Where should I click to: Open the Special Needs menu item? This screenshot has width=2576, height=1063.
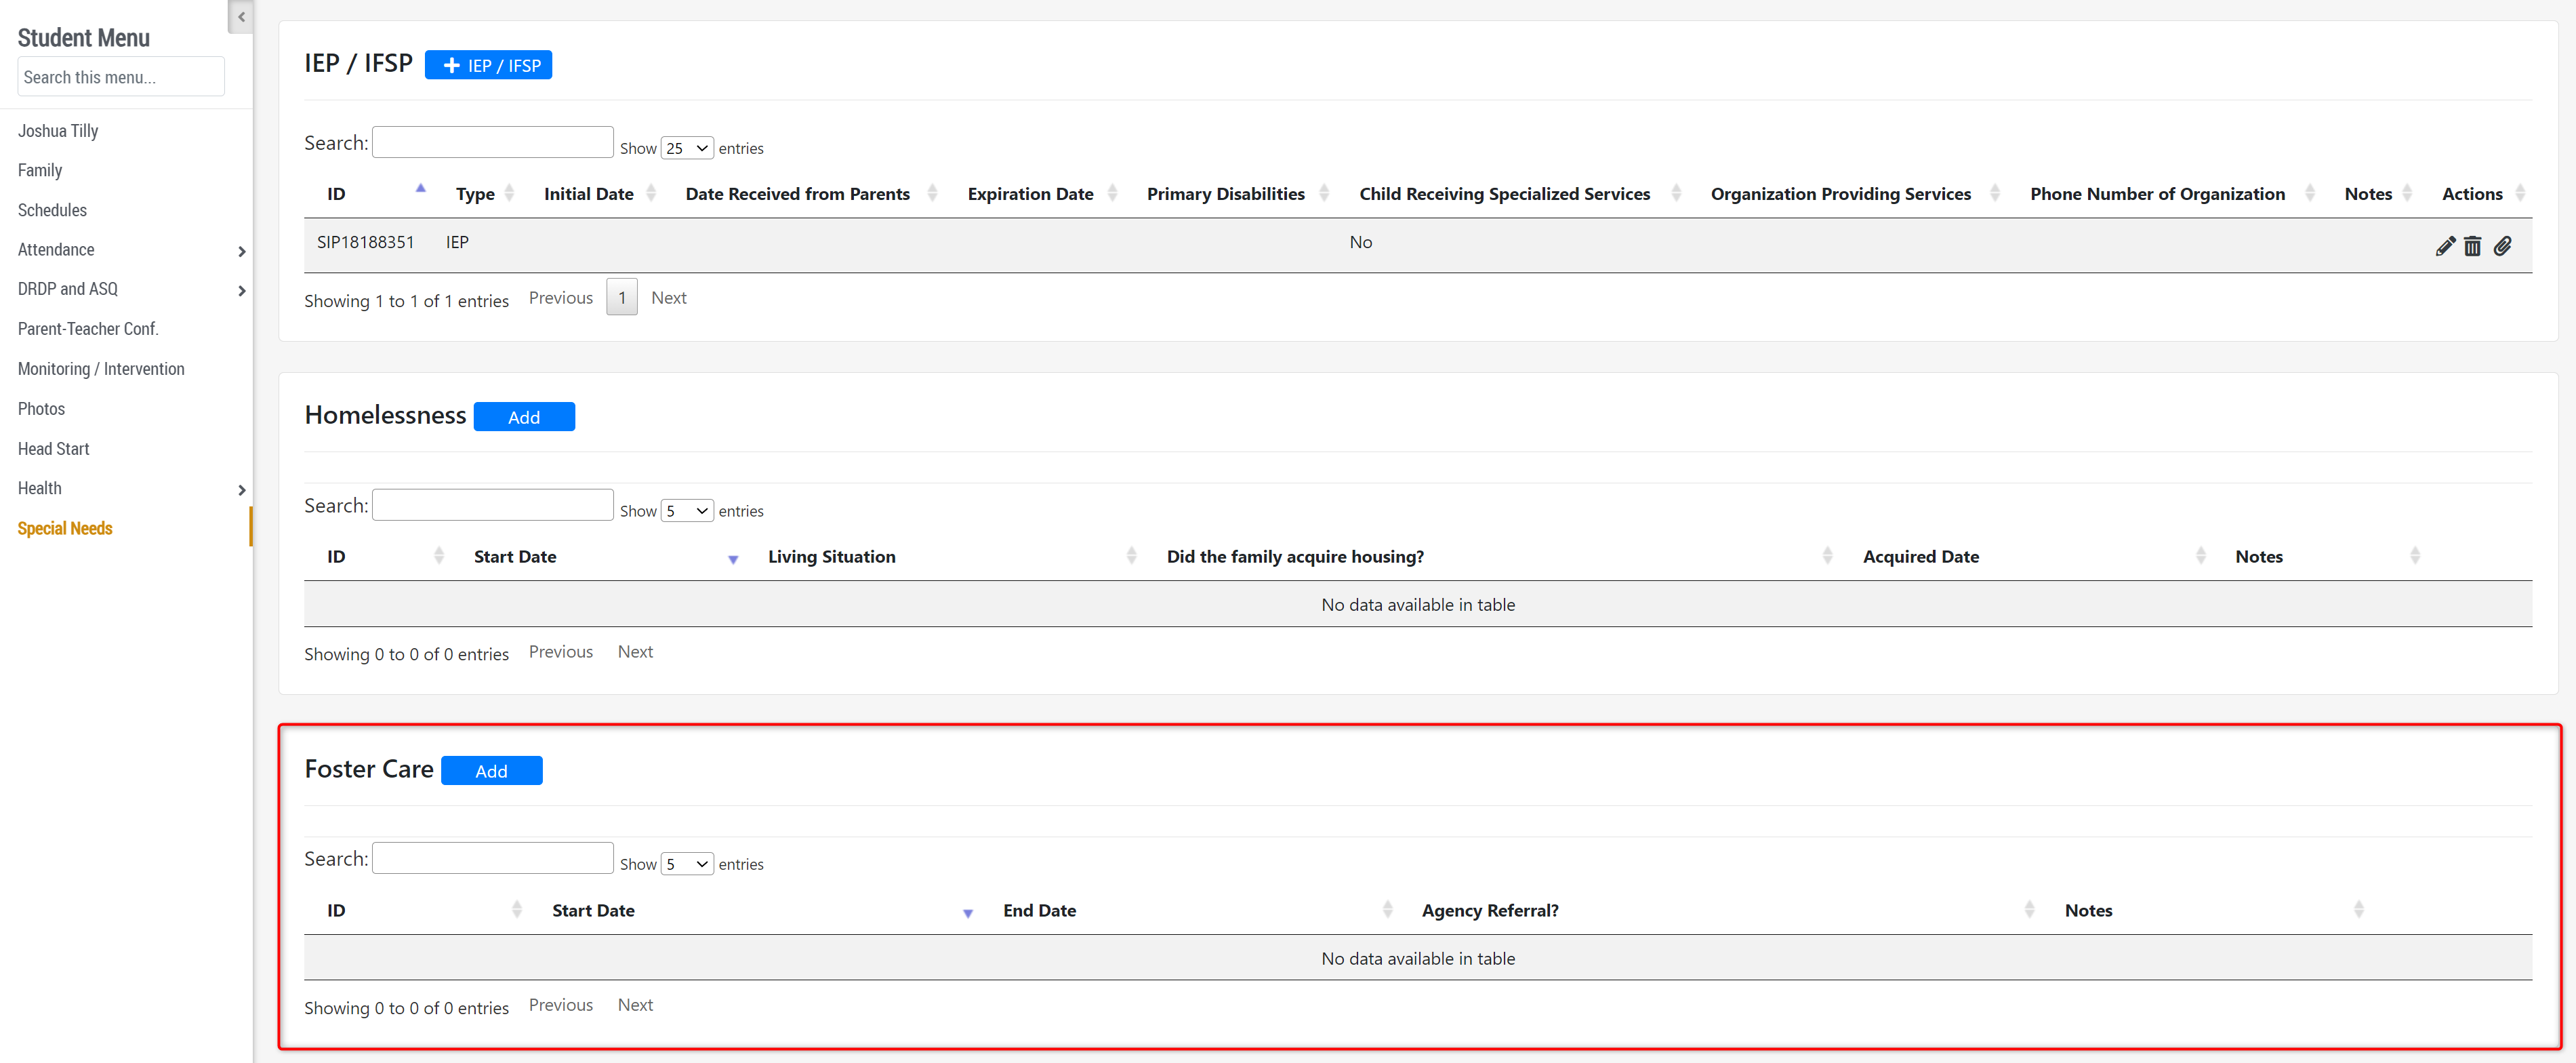click(65, 528)
